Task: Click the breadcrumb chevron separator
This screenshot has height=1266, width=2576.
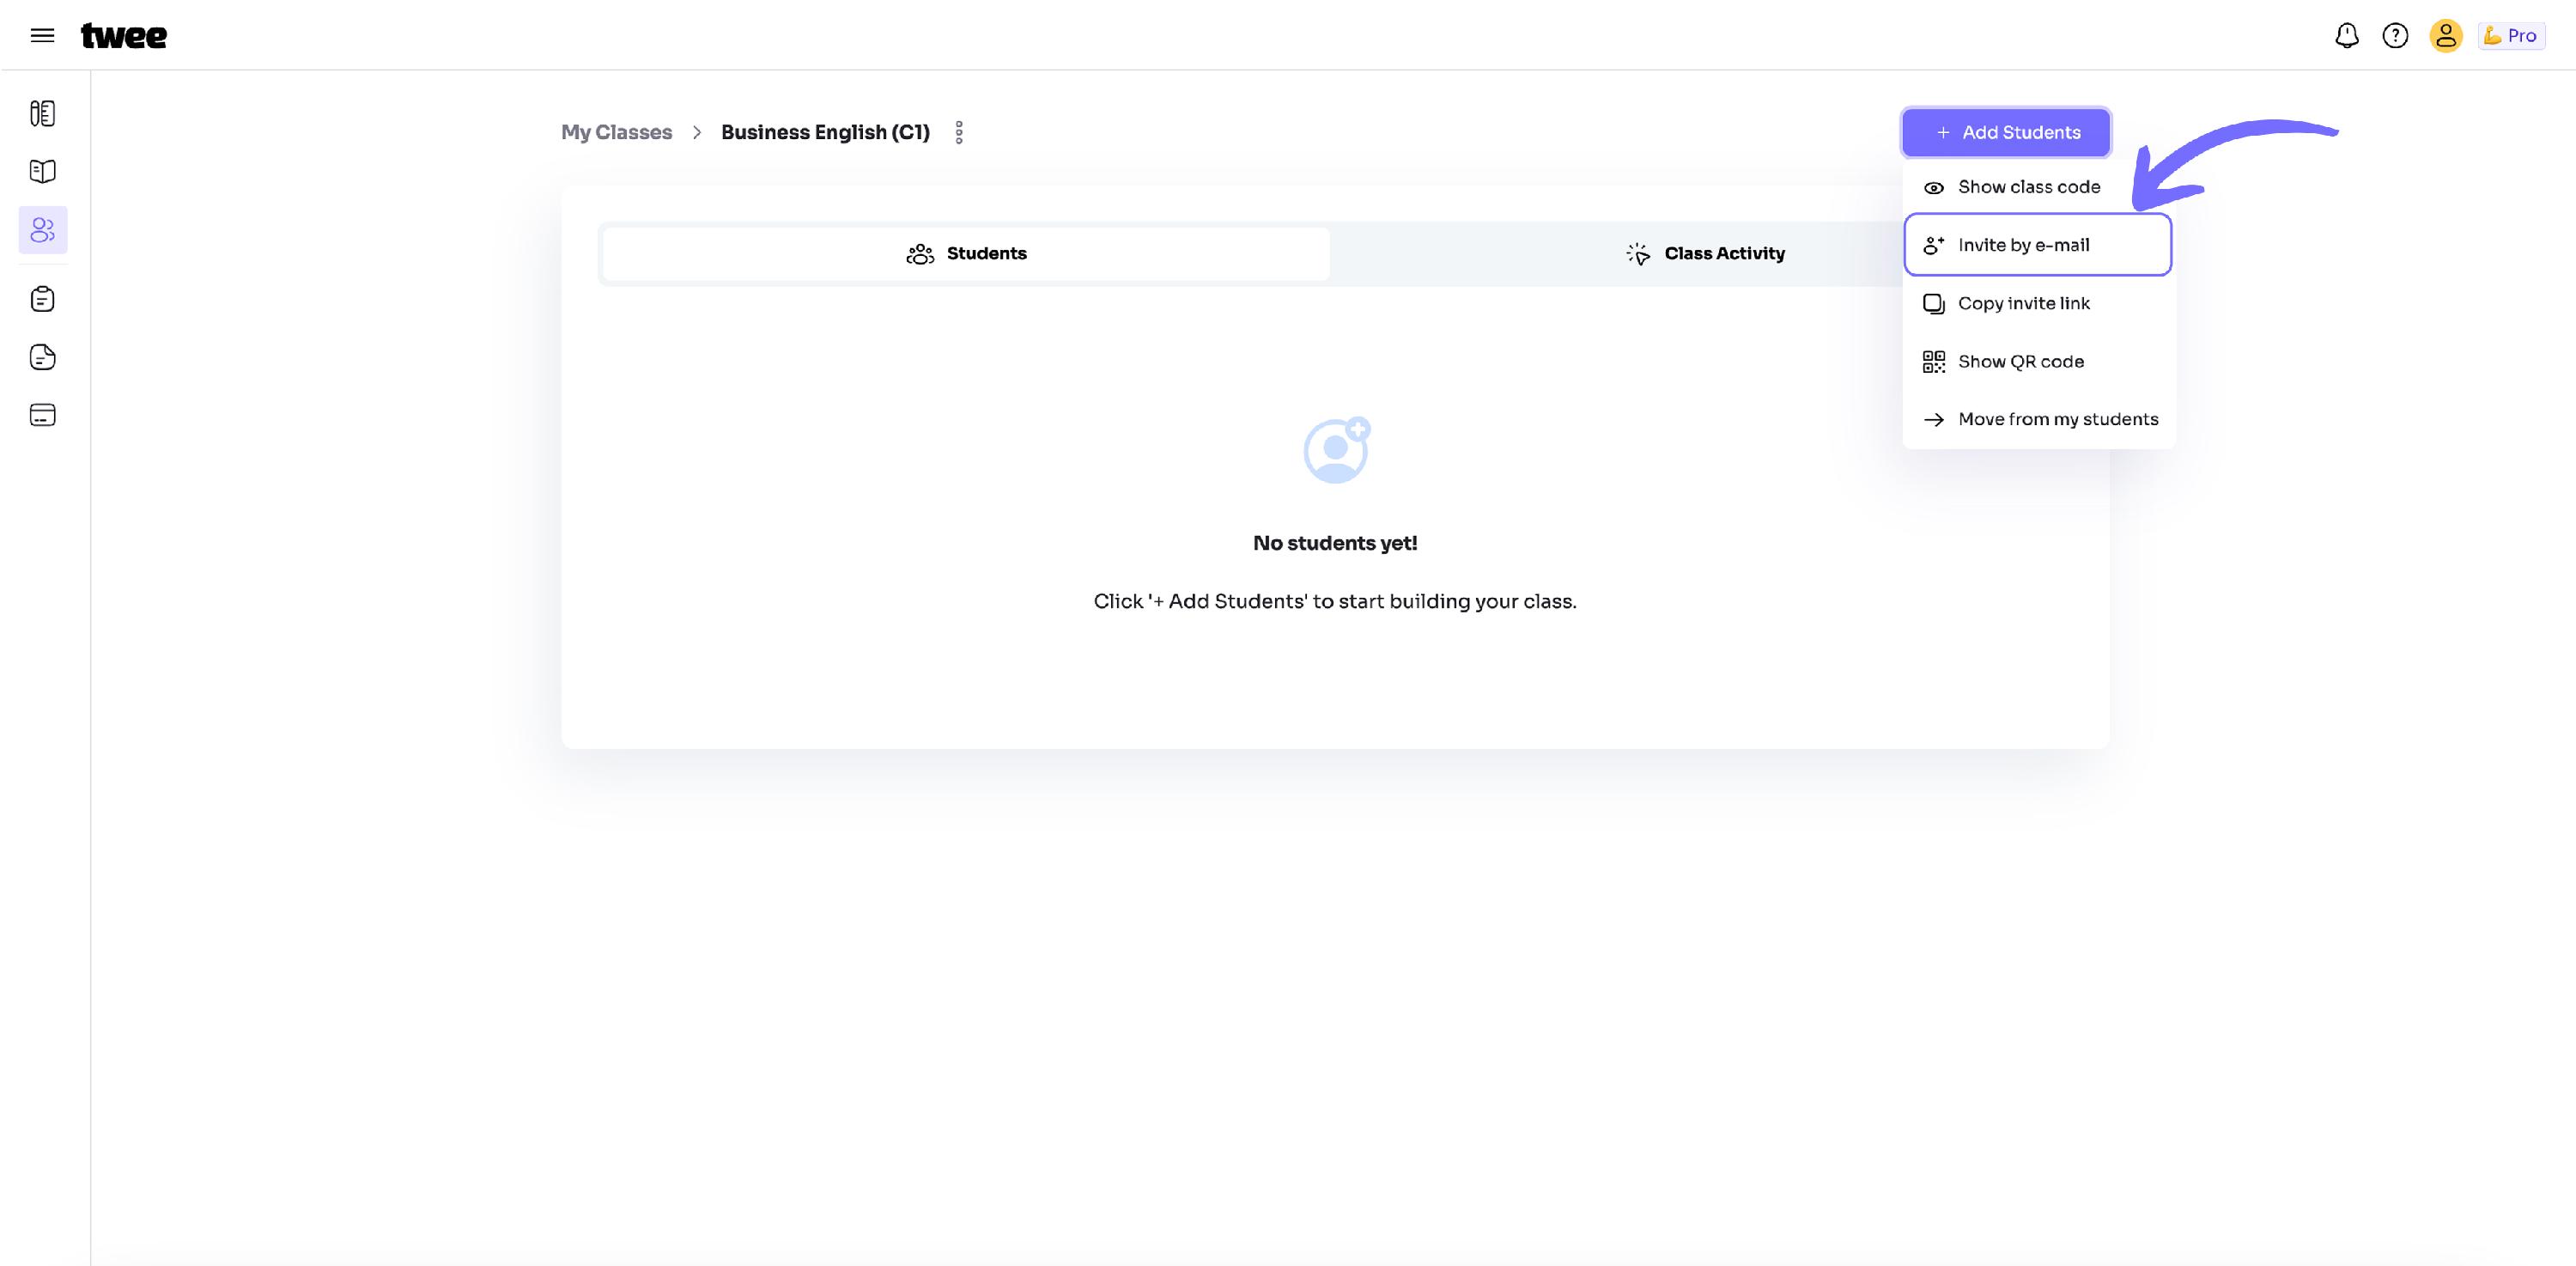Action: coord(697,132)
